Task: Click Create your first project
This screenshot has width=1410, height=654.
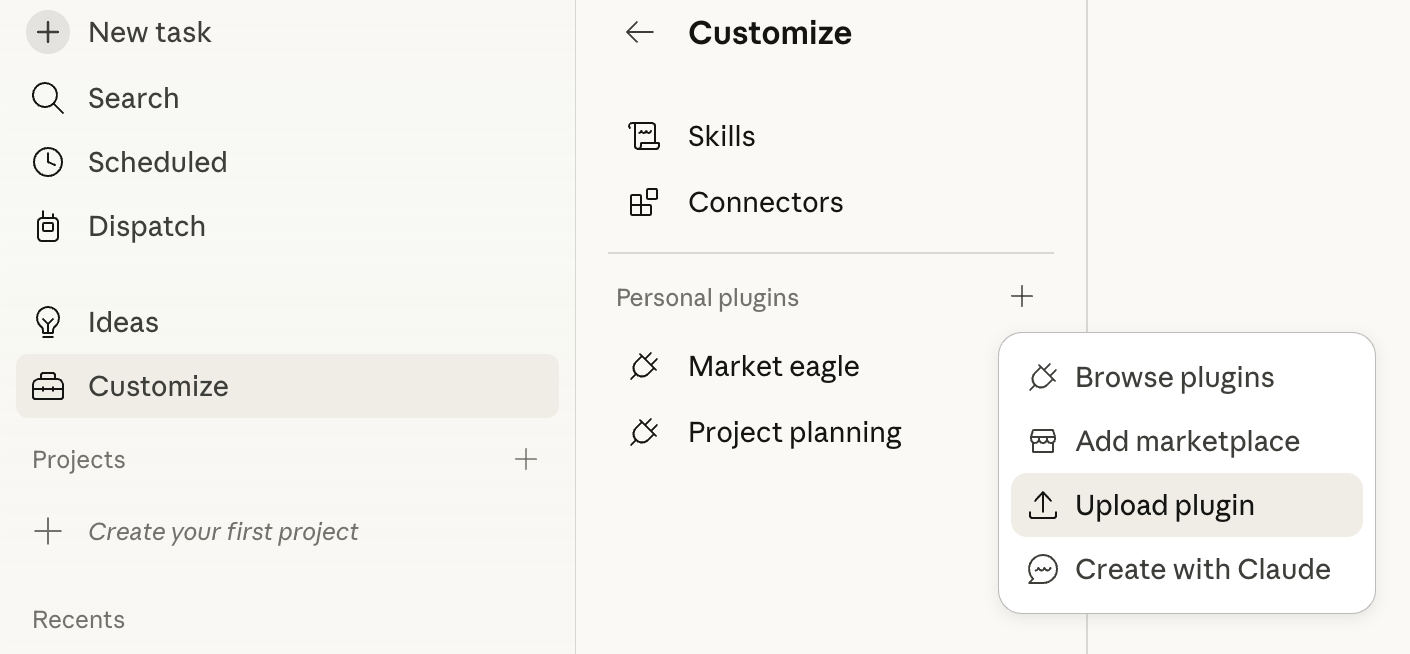Action: pyautogui.click(x=223, y=531)
